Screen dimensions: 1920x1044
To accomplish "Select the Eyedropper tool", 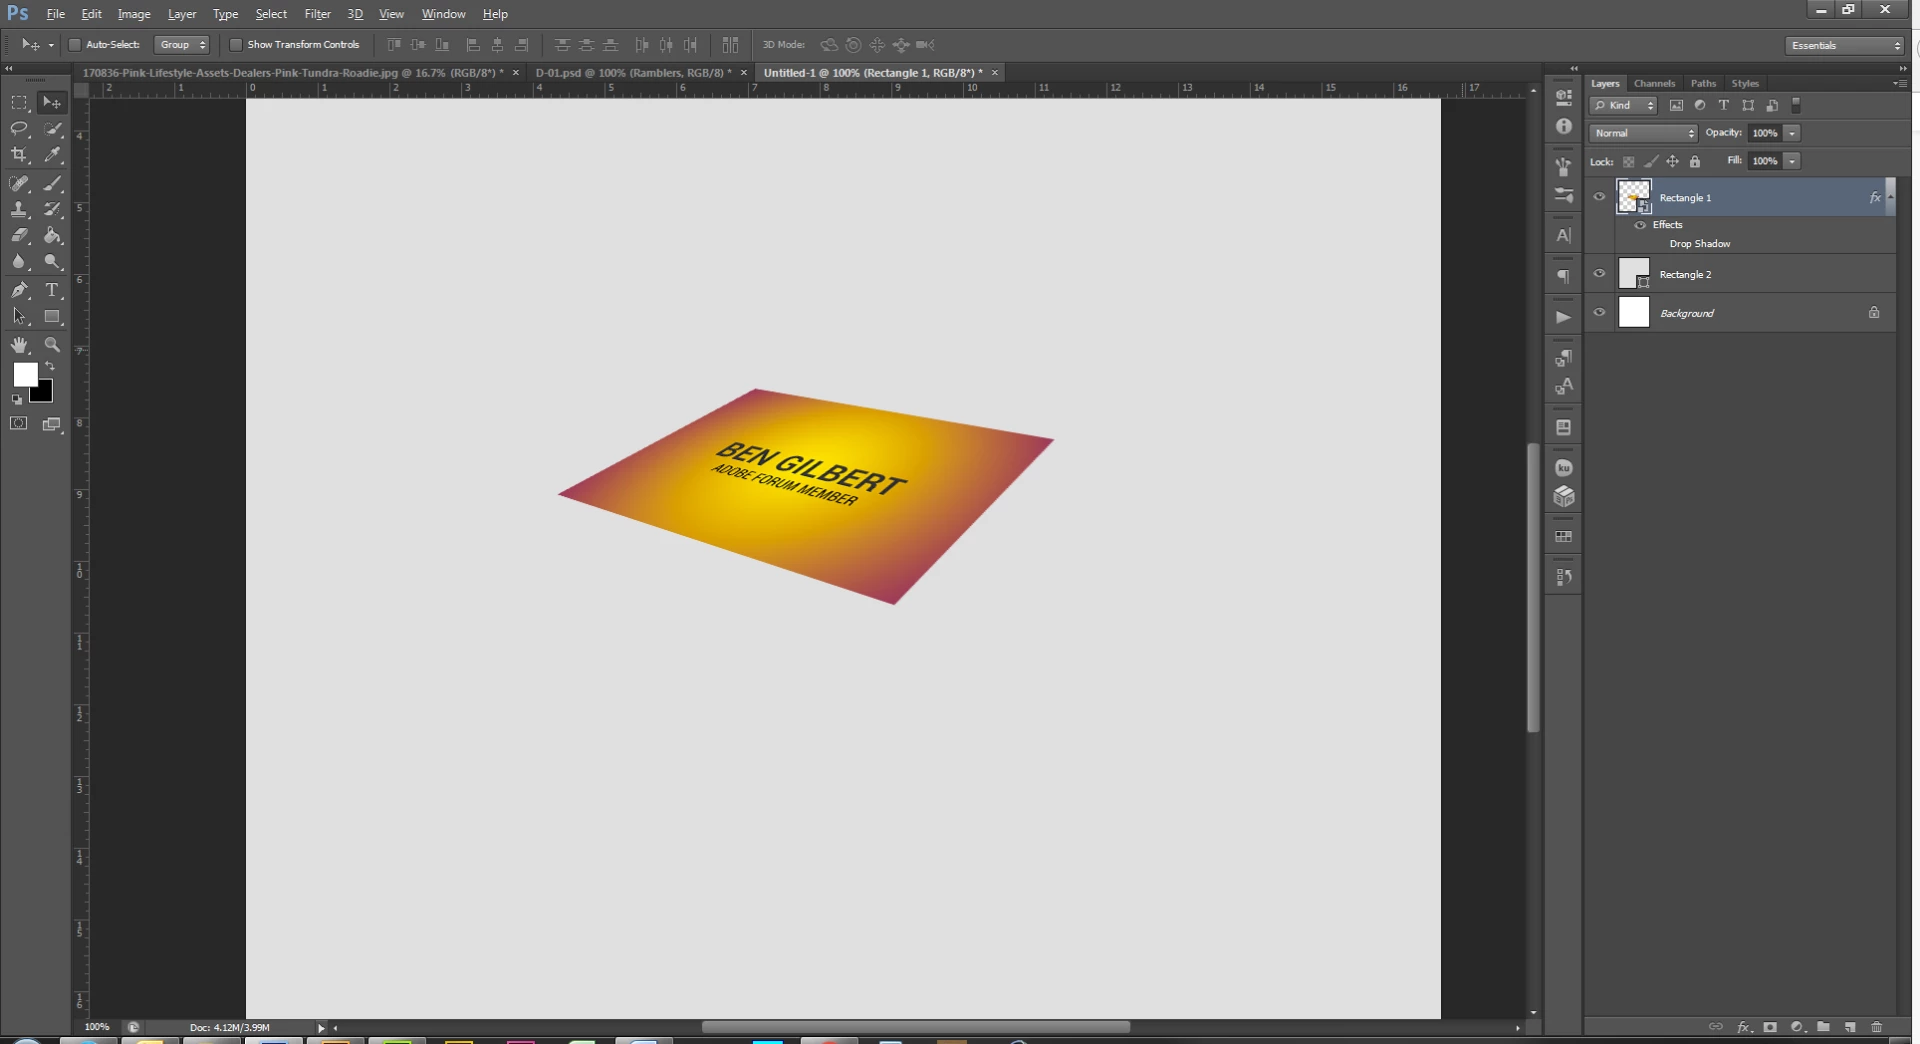I will [x=53, y=155].
